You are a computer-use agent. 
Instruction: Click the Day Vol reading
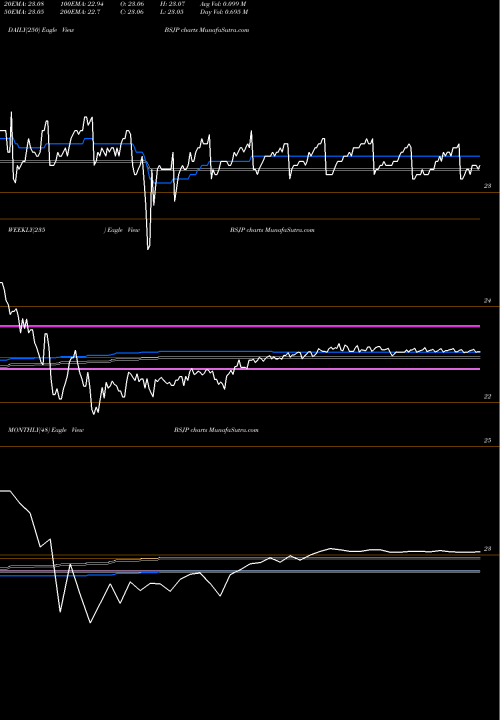pos(224,12)
